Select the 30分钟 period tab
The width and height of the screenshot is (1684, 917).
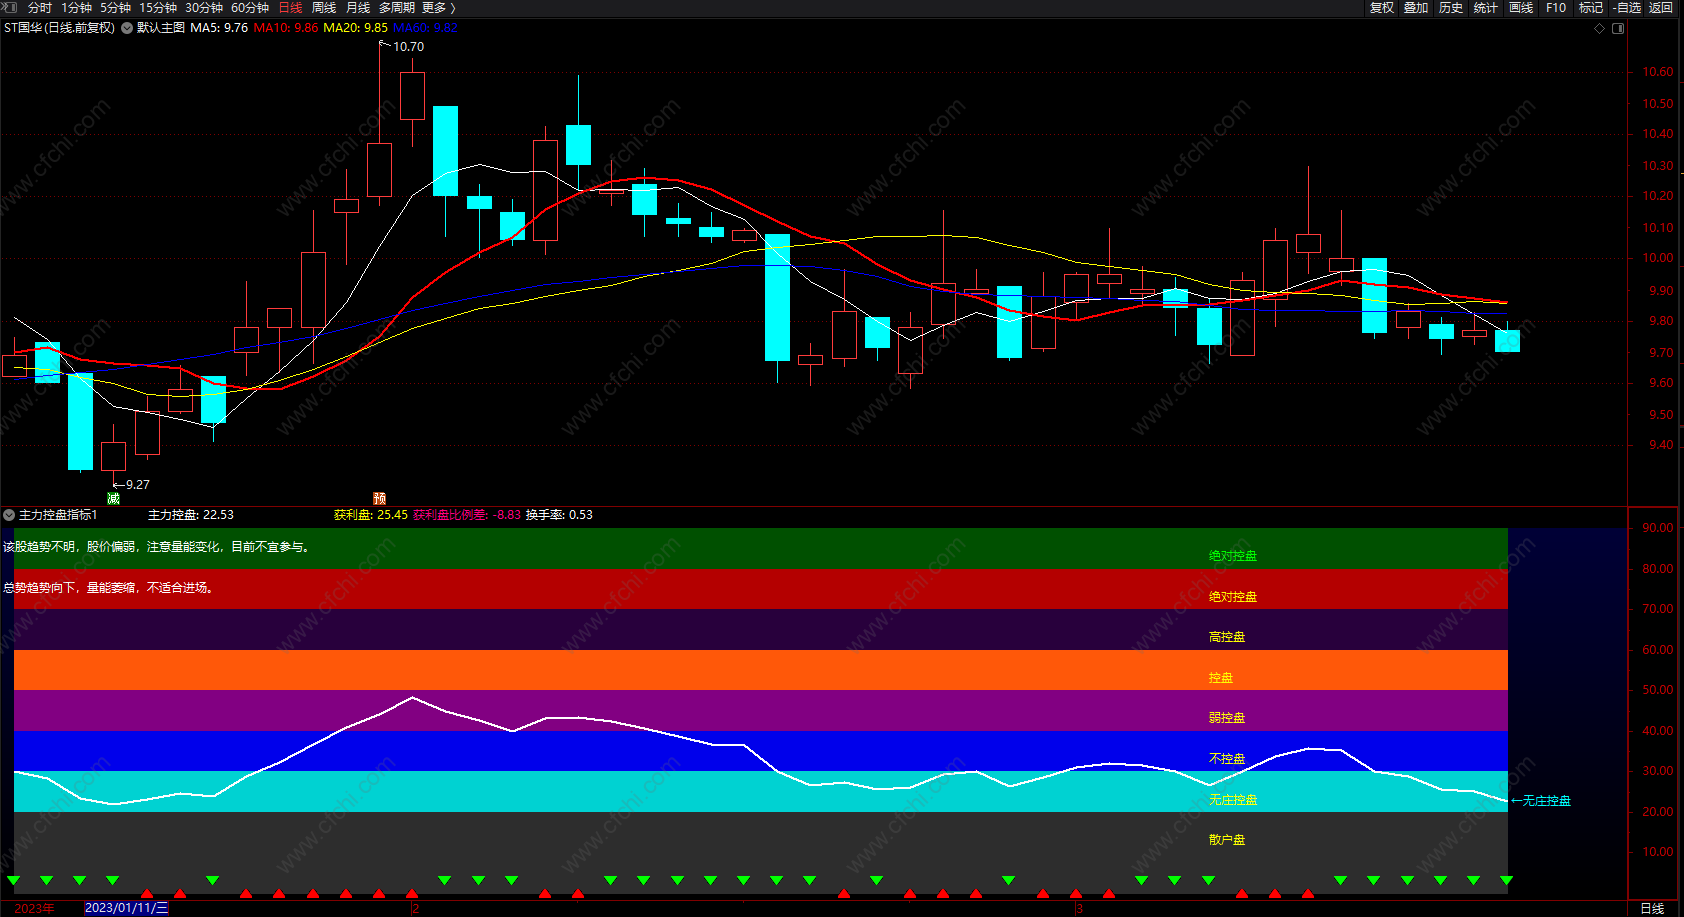tap(204, 8)
